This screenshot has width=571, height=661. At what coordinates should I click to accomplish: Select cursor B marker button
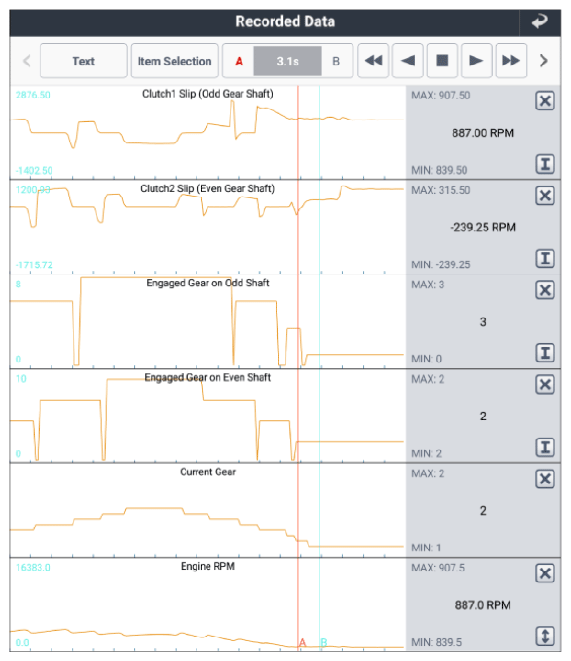pyautogui.click(x=336, y=61)
